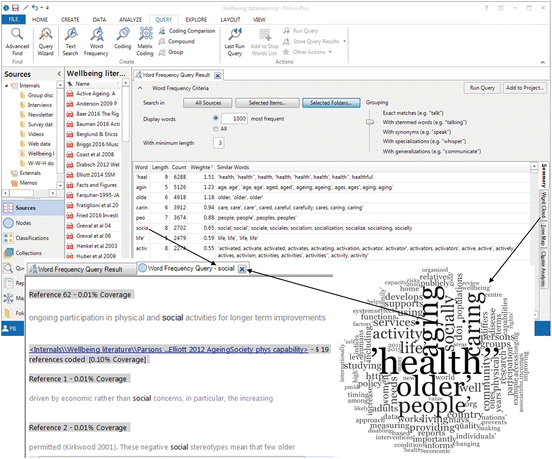552x459 pixels.
Task: Select the 'social' word row
Action: pos(332,228)
